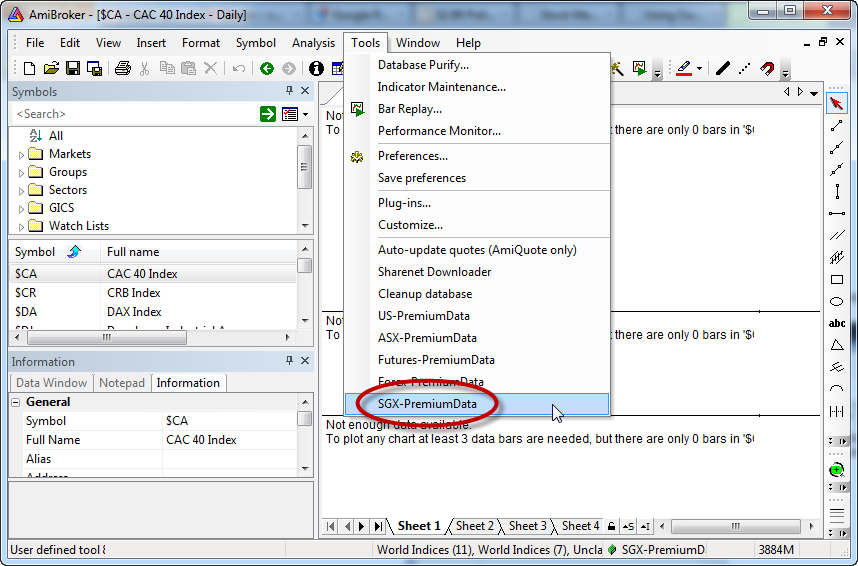Screen dimensions: 858x566
Task: Switch to Sheet 2 tab
Action: 474,526
